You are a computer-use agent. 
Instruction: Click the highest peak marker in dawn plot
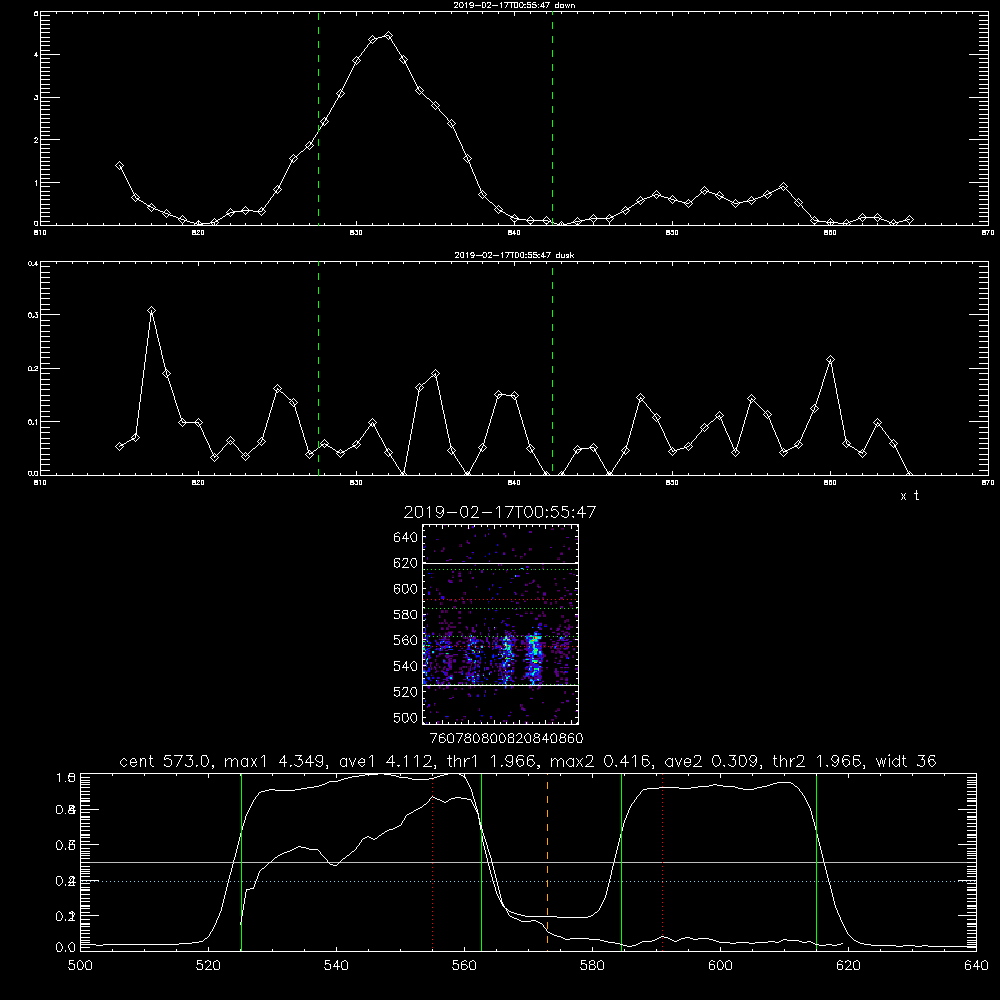click(x=388, y=36)
